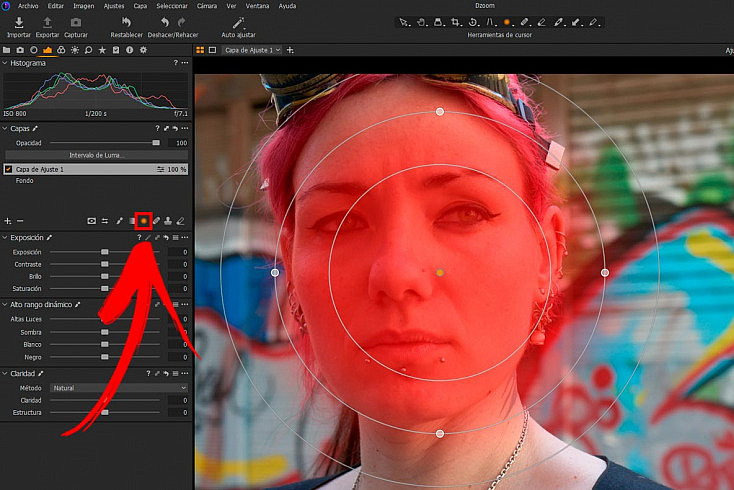This screenshot has width=734, height=490.
Task: Click the Opacidad slider handle
Action: [x=156, y=143]
